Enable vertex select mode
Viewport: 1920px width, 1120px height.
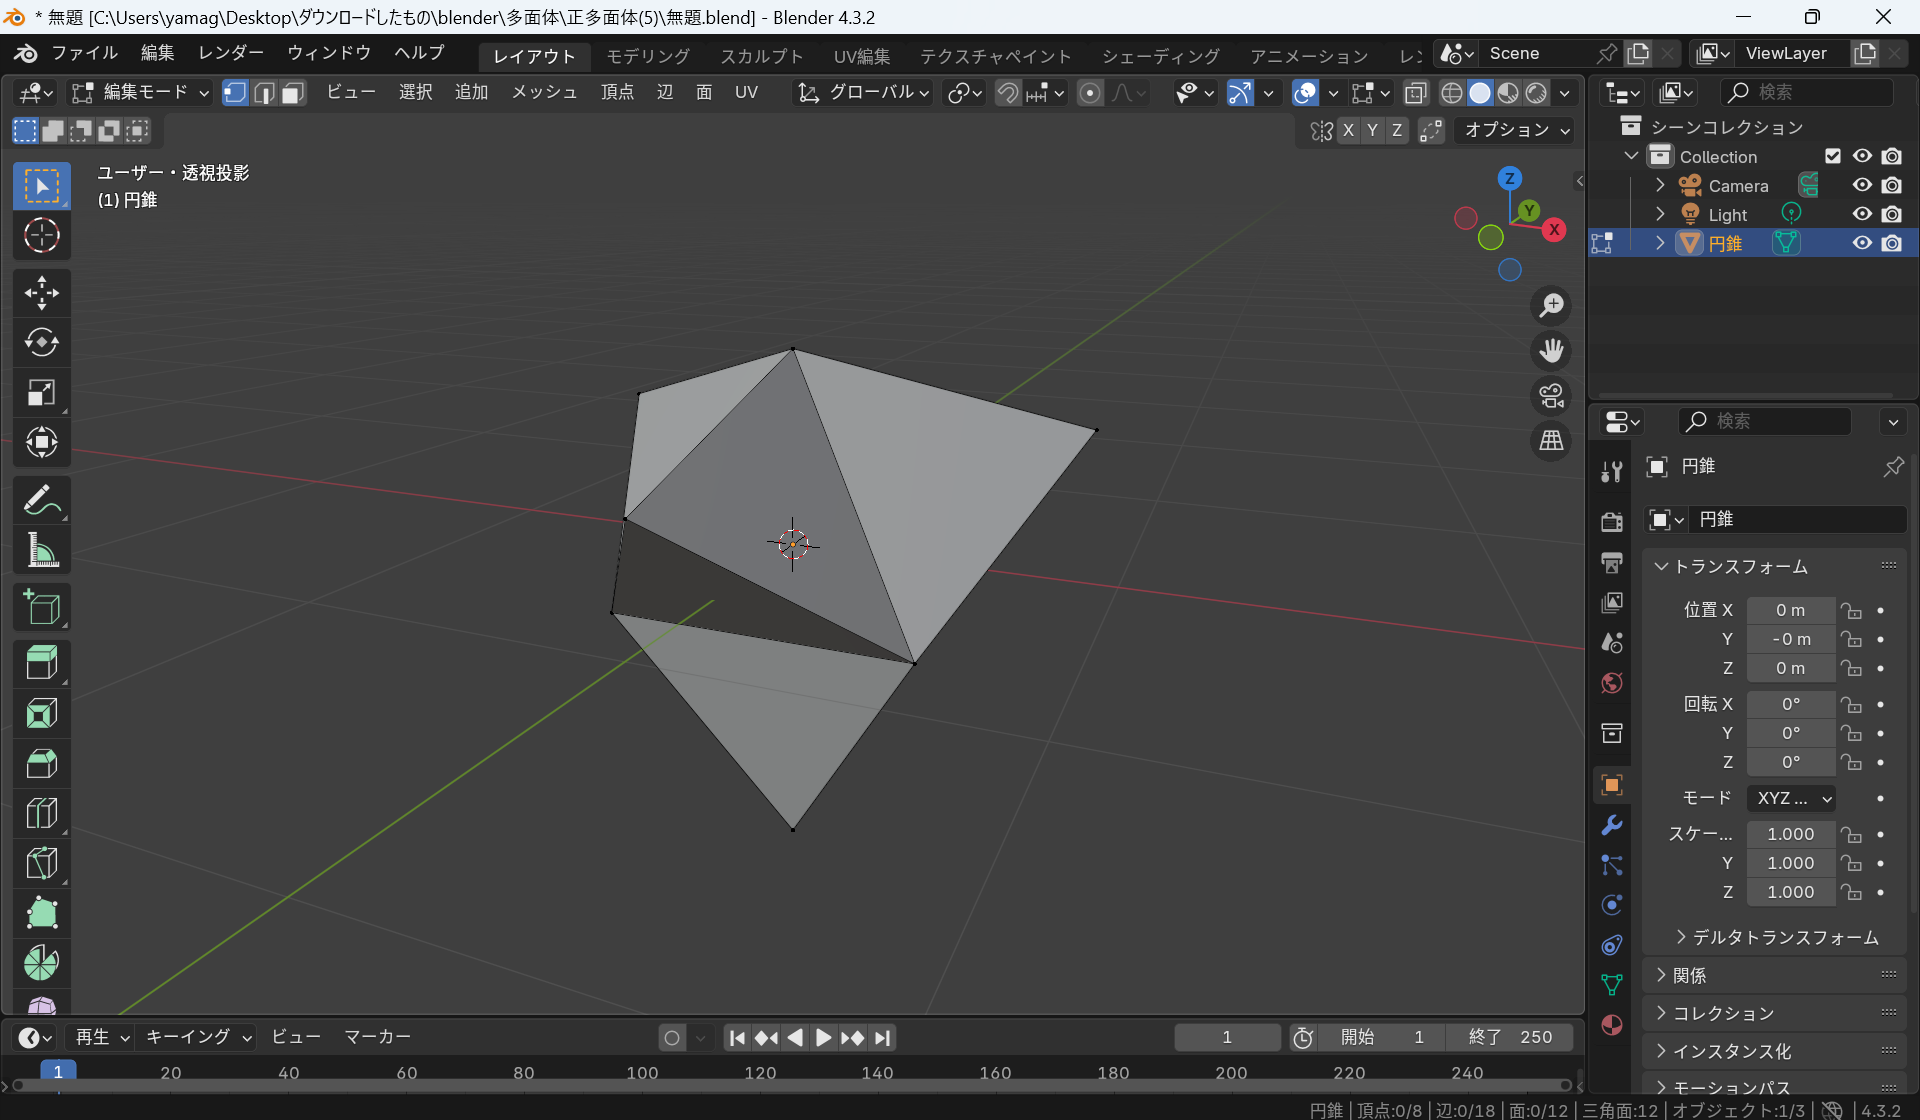click(x=235, y=93)
